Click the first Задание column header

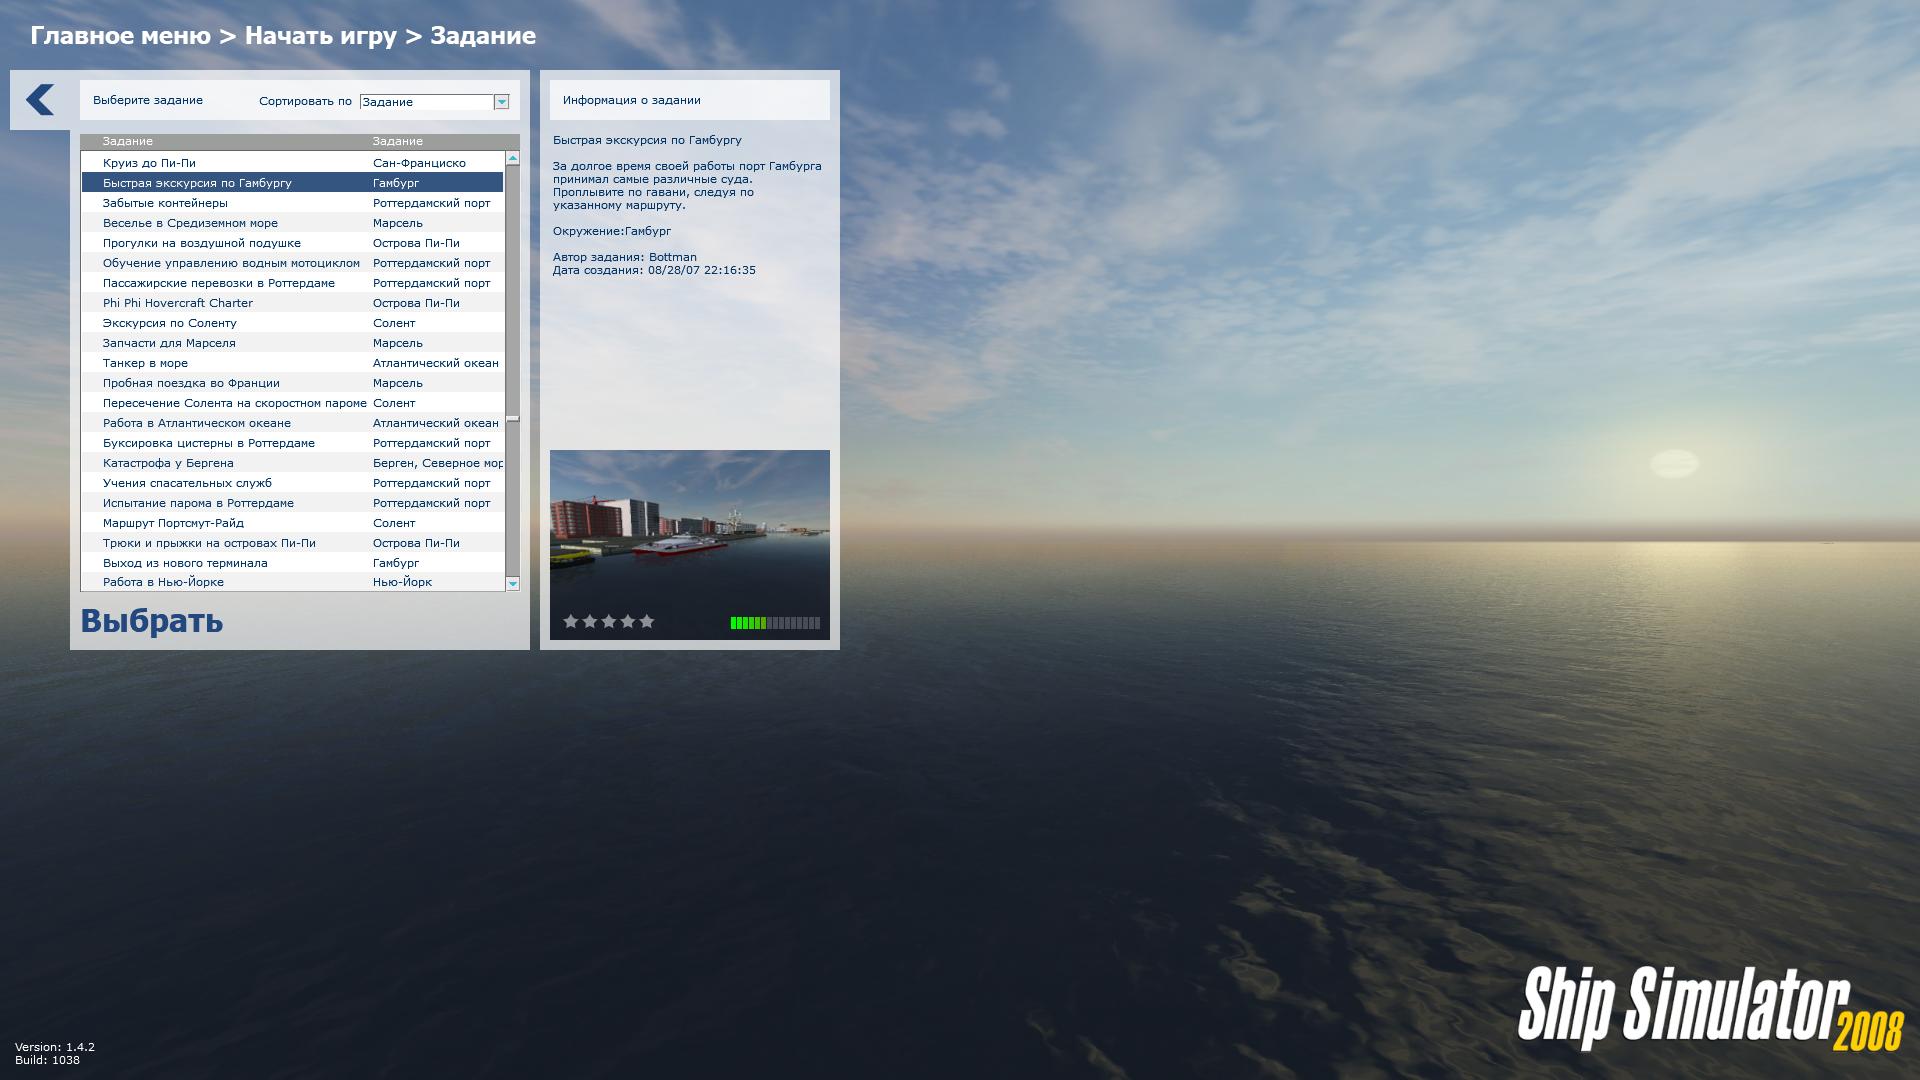pos(127,141)
